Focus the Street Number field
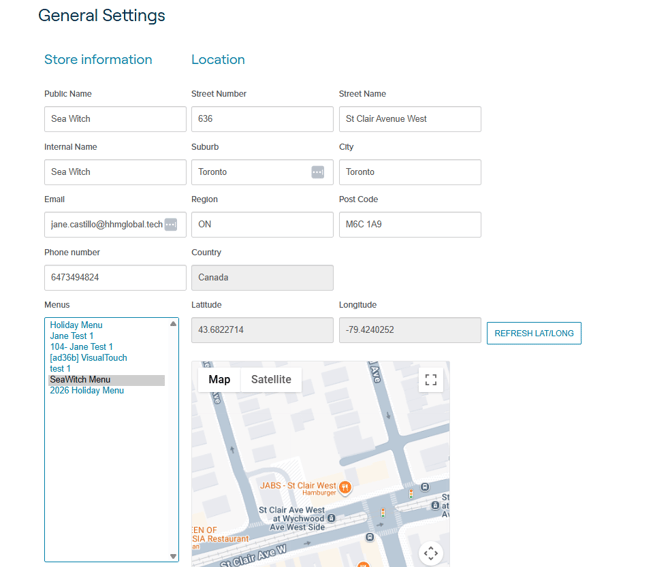Image resolution: width=670 pixels, height=567 pixels. [x=262, y=119]
